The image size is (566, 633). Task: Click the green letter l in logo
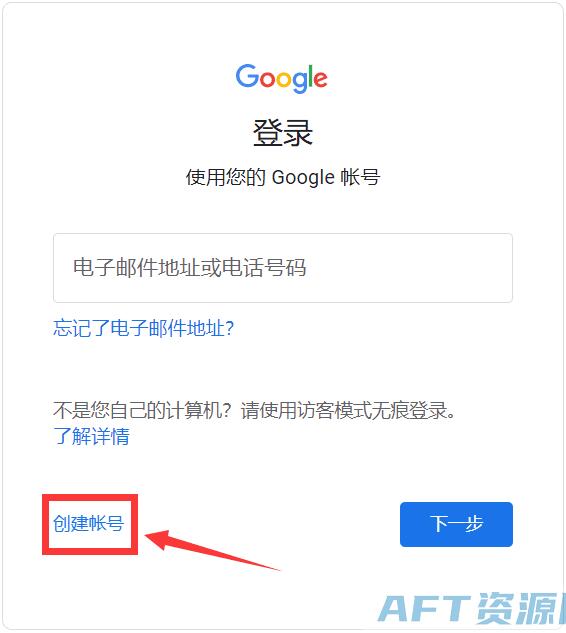point(309,77)
